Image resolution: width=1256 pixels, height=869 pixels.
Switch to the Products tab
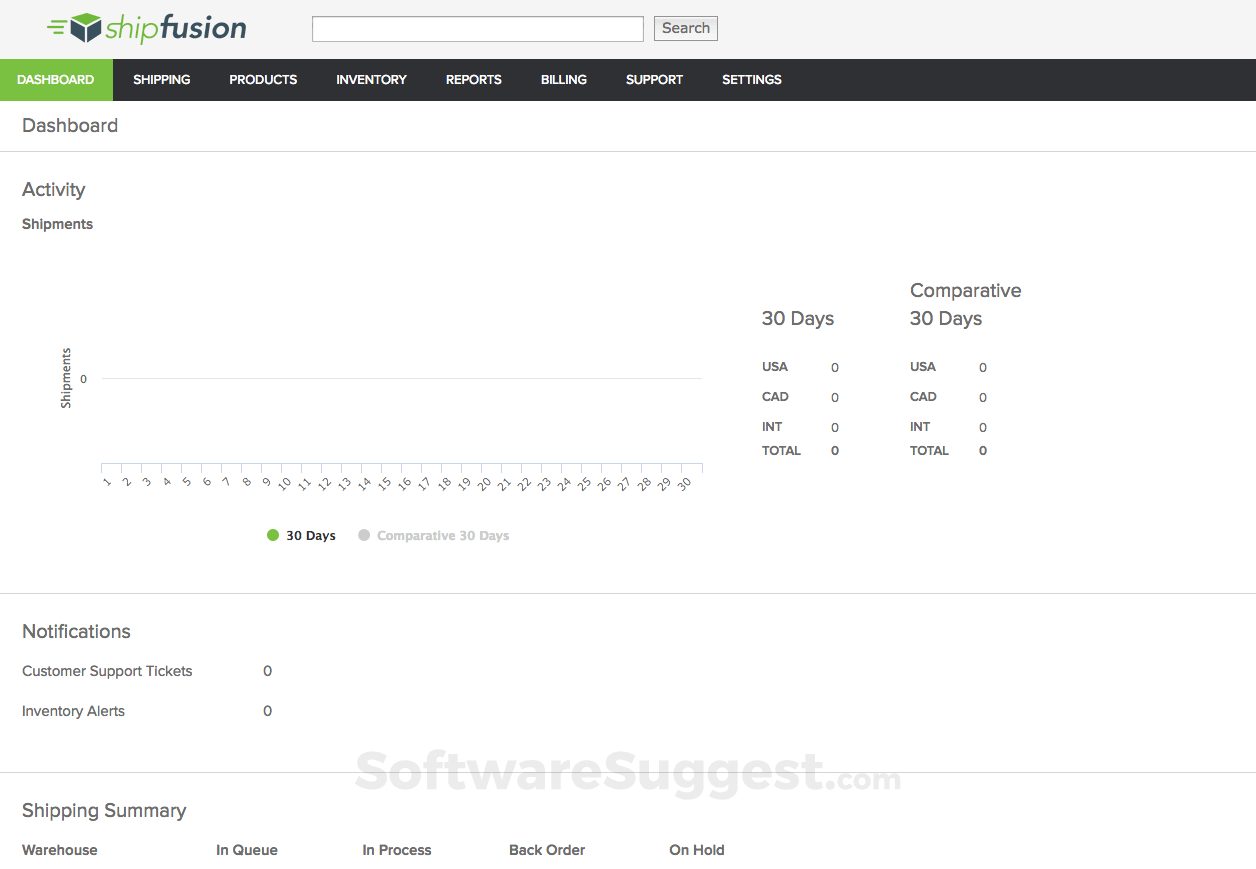click(263, 79)
